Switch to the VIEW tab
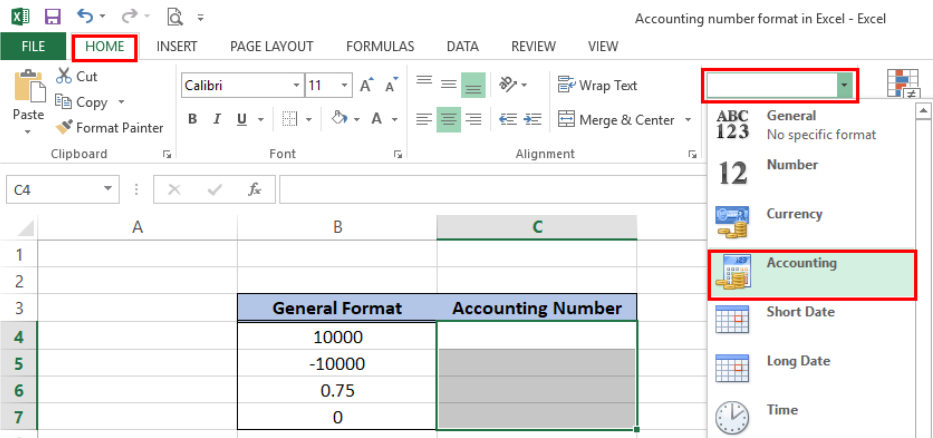Viewport: 933px width, 438px height. (x=603, y=46)
